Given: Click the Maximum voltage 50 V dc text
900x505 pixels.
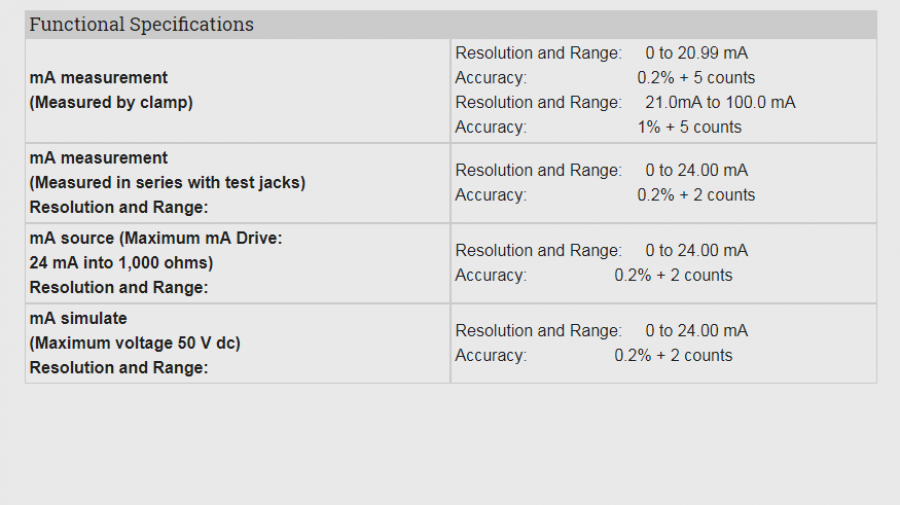Looking at the screenshot, I should (135, 343).
